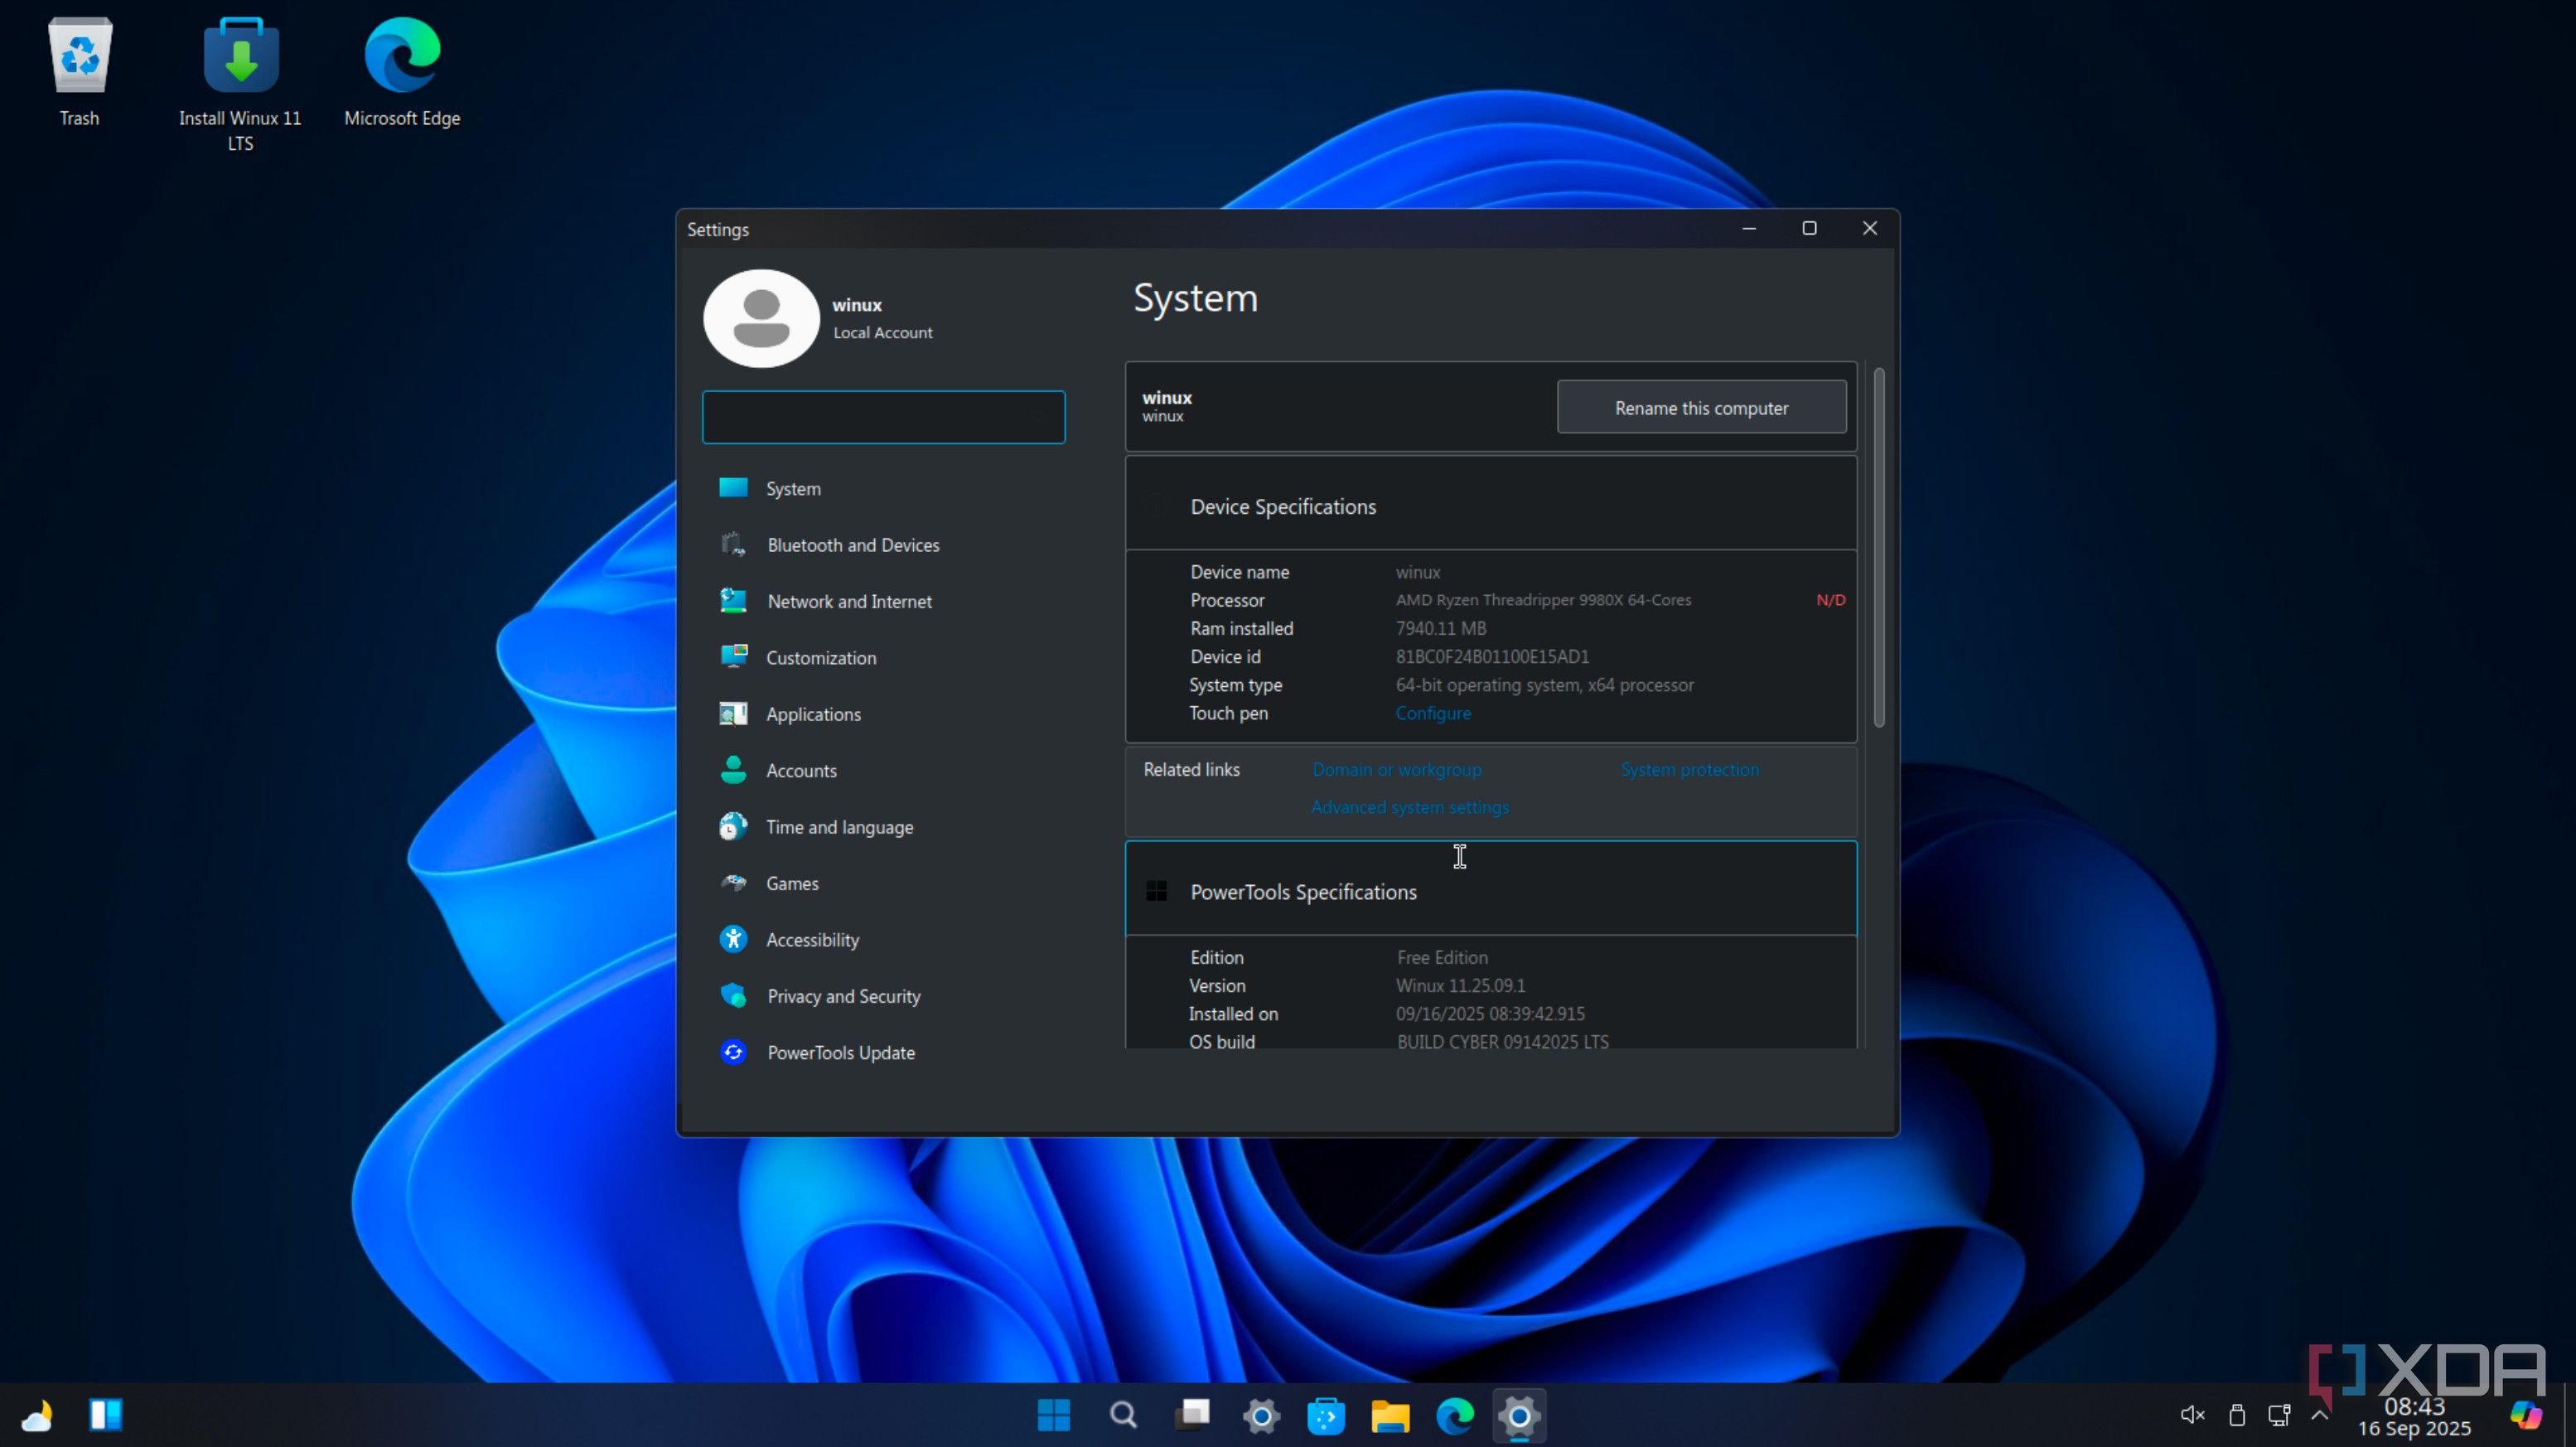Open clock and date 08:43 on taskbar

point(2414,1417)
